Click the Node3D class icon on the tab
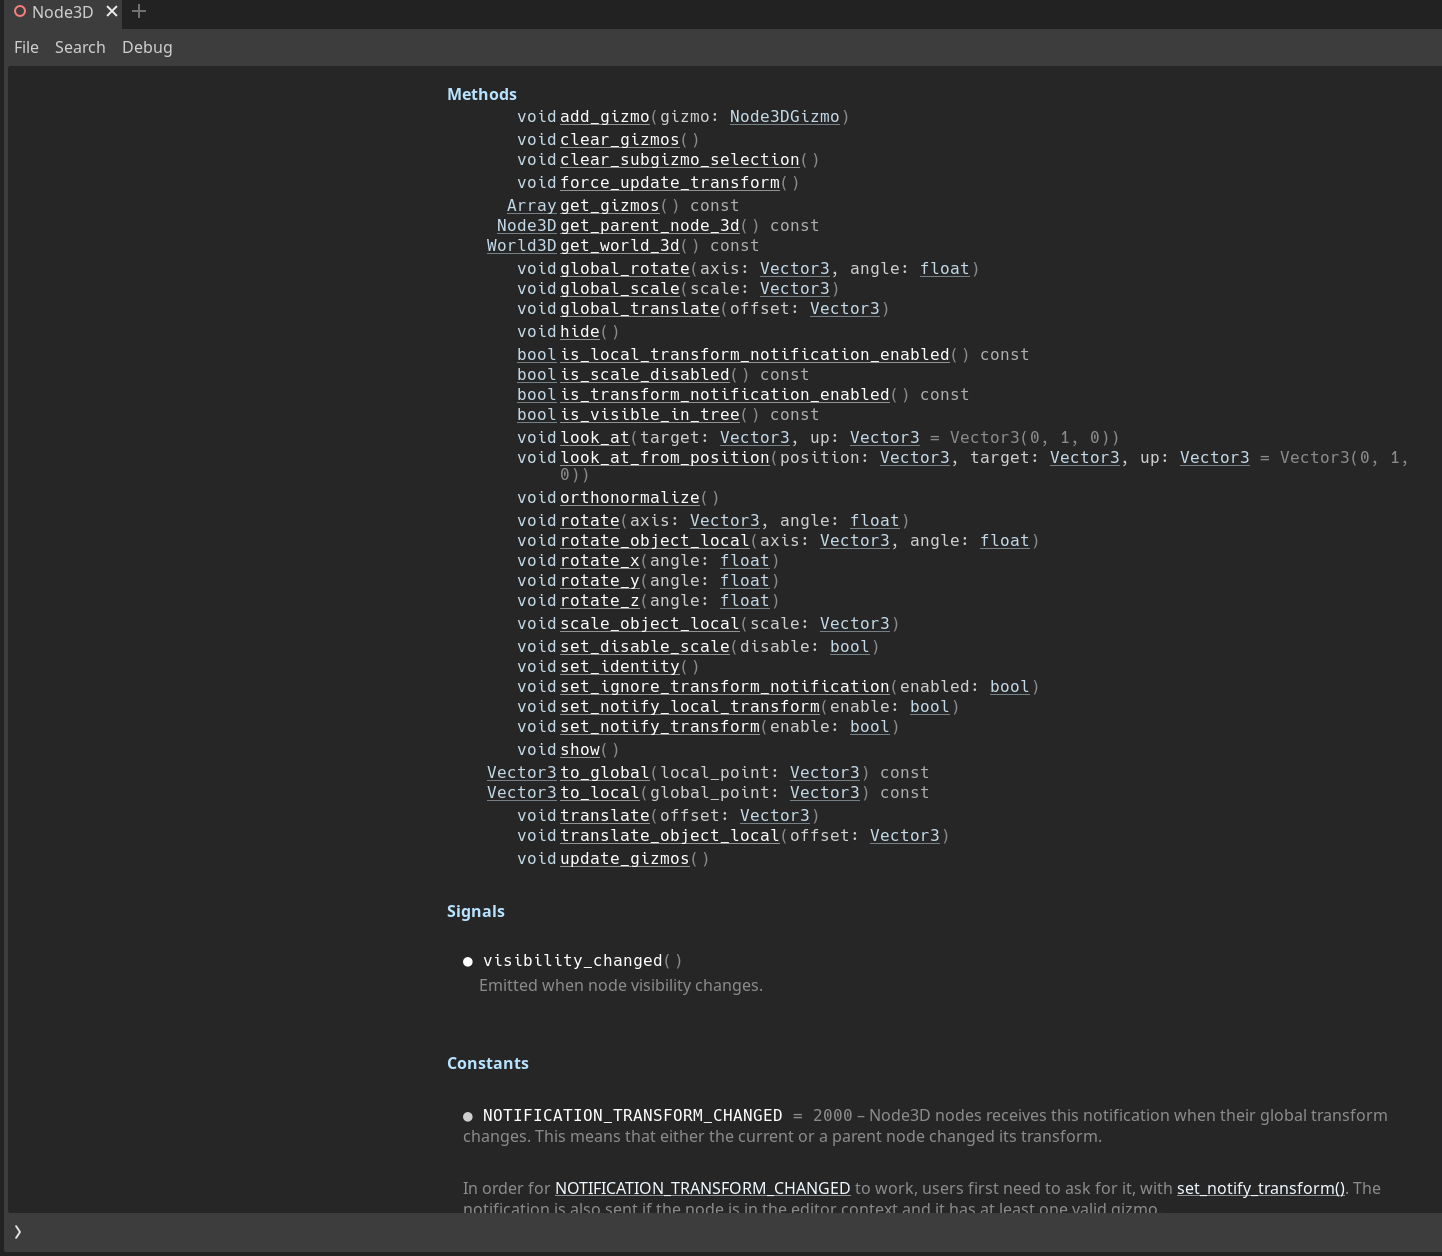 tap(20, 12)
